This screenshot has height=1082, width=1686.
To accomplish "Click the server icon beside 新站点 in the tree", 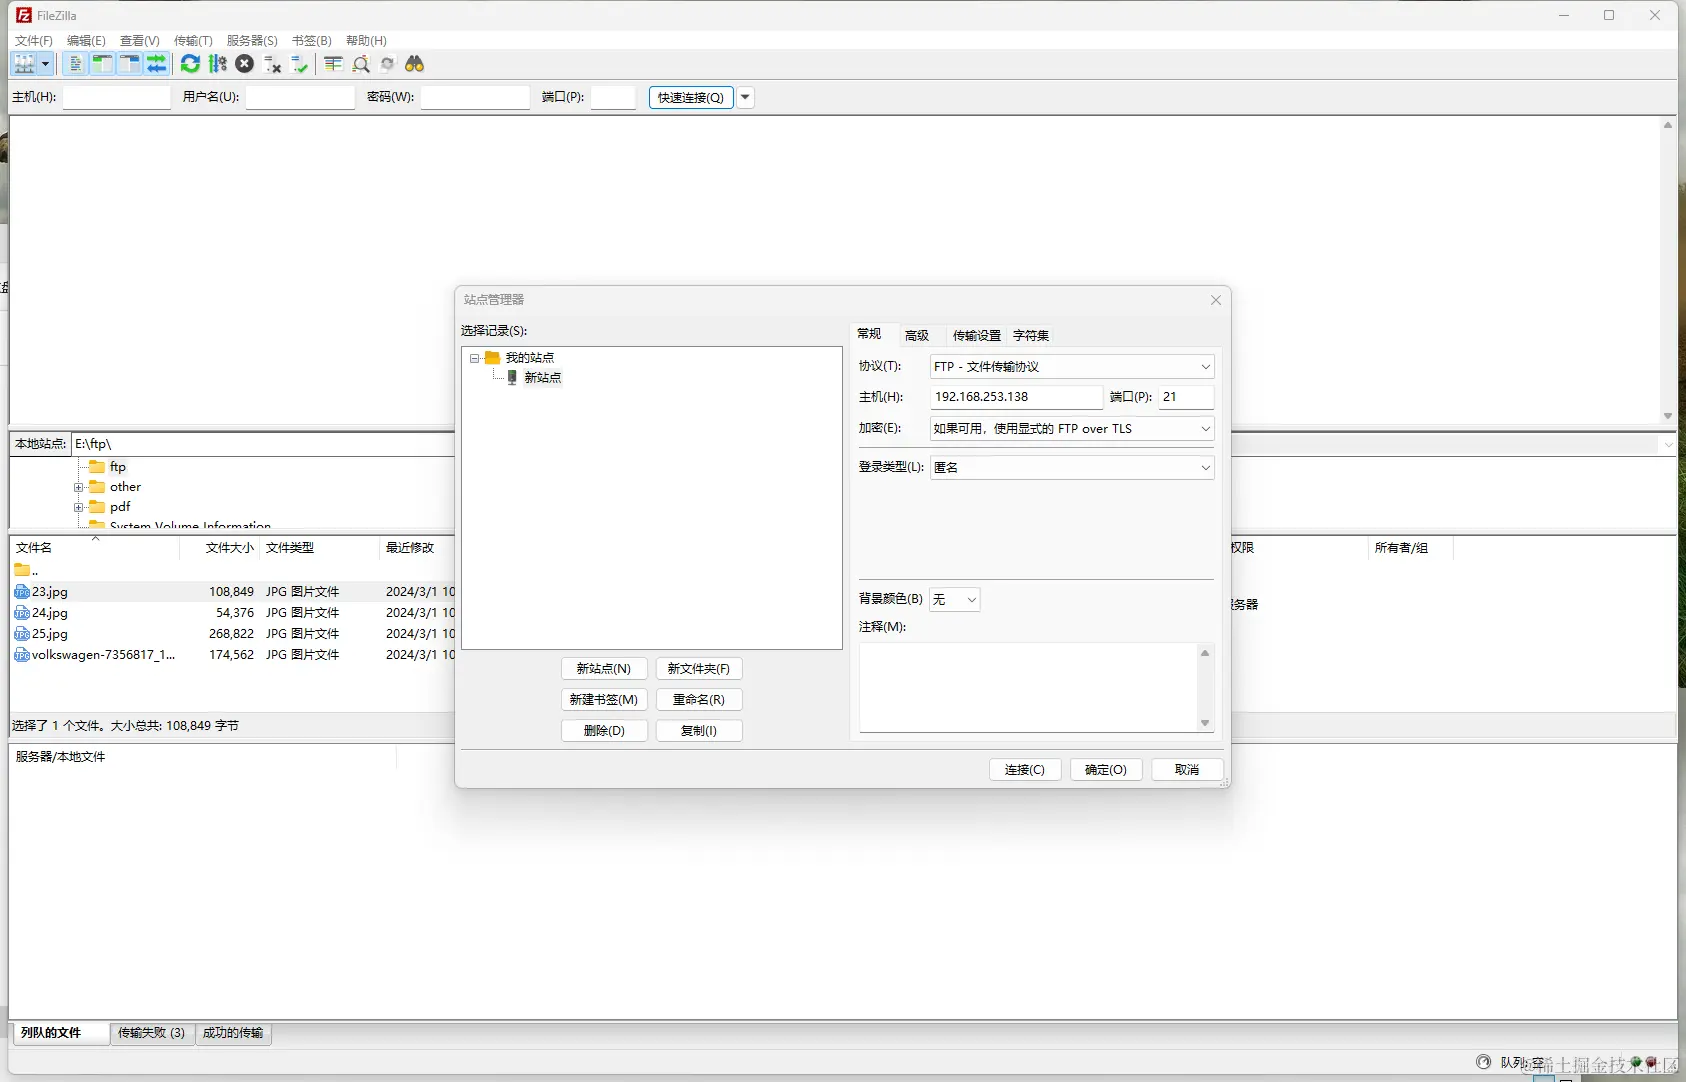I will click(x=512, y=377).
